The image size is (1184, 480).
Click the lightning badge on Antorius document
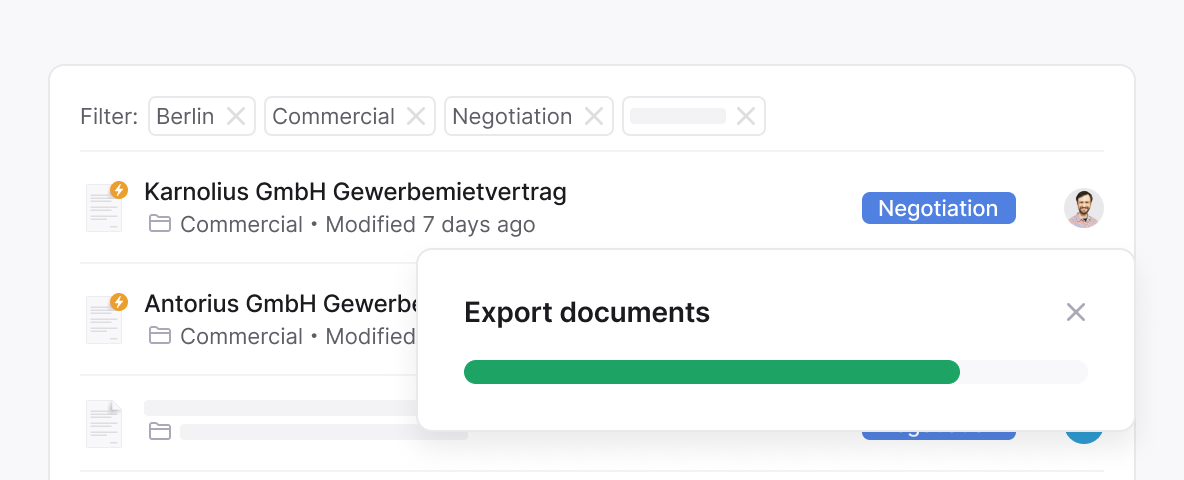coord(119,302)
